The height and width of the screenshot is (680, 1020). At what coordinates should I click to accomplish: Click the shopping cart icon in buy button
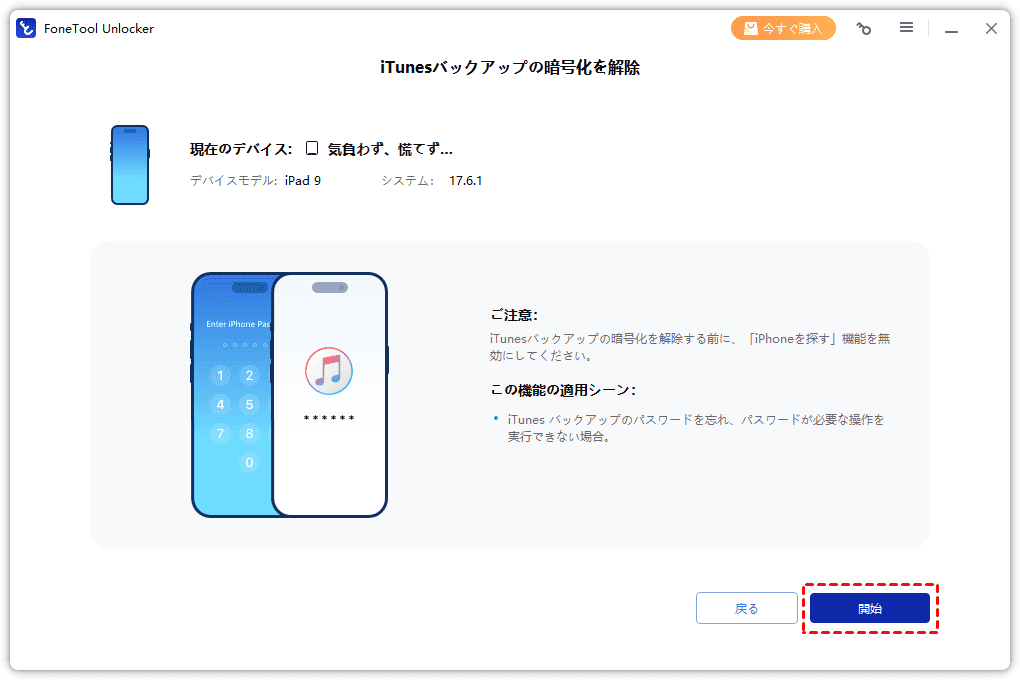point(751,28)
